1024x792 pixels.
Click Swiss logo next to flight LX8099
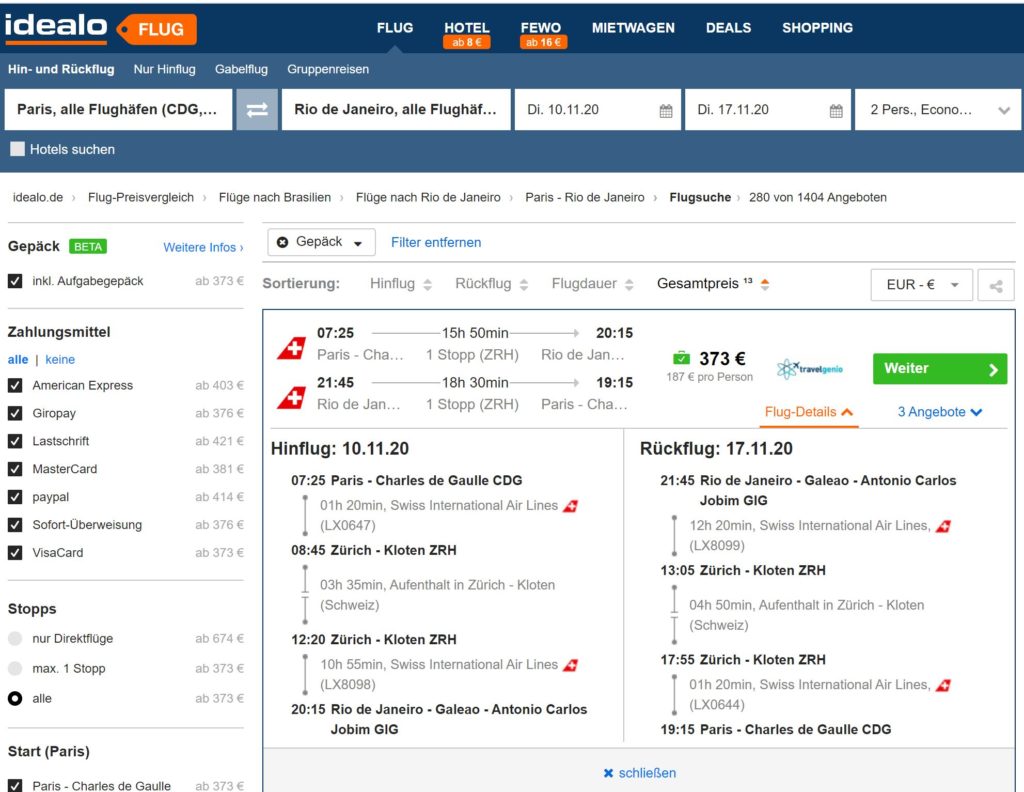(943, 526)
